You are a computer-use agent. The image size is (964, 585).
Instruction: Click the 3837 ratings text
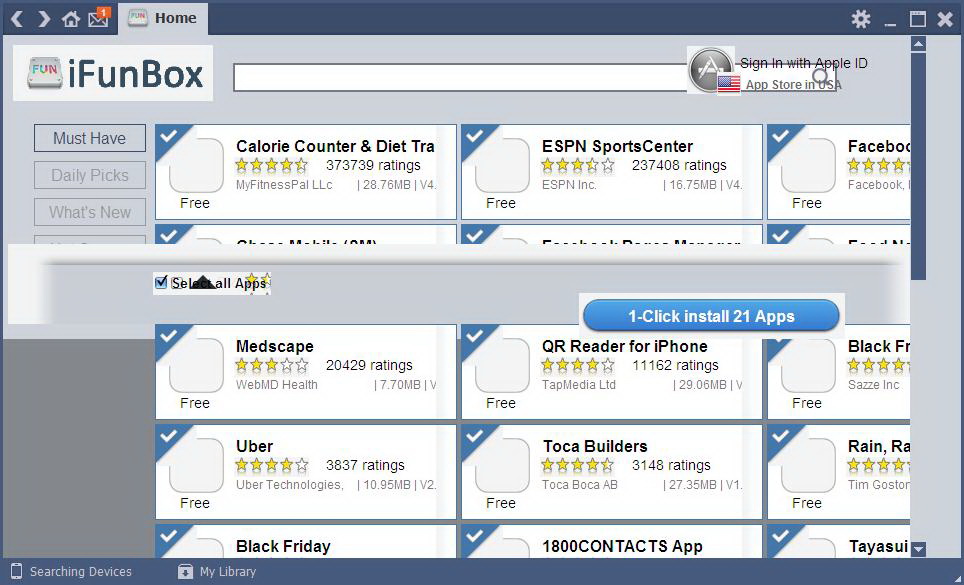pyautogui.click(x=365, y=465)
